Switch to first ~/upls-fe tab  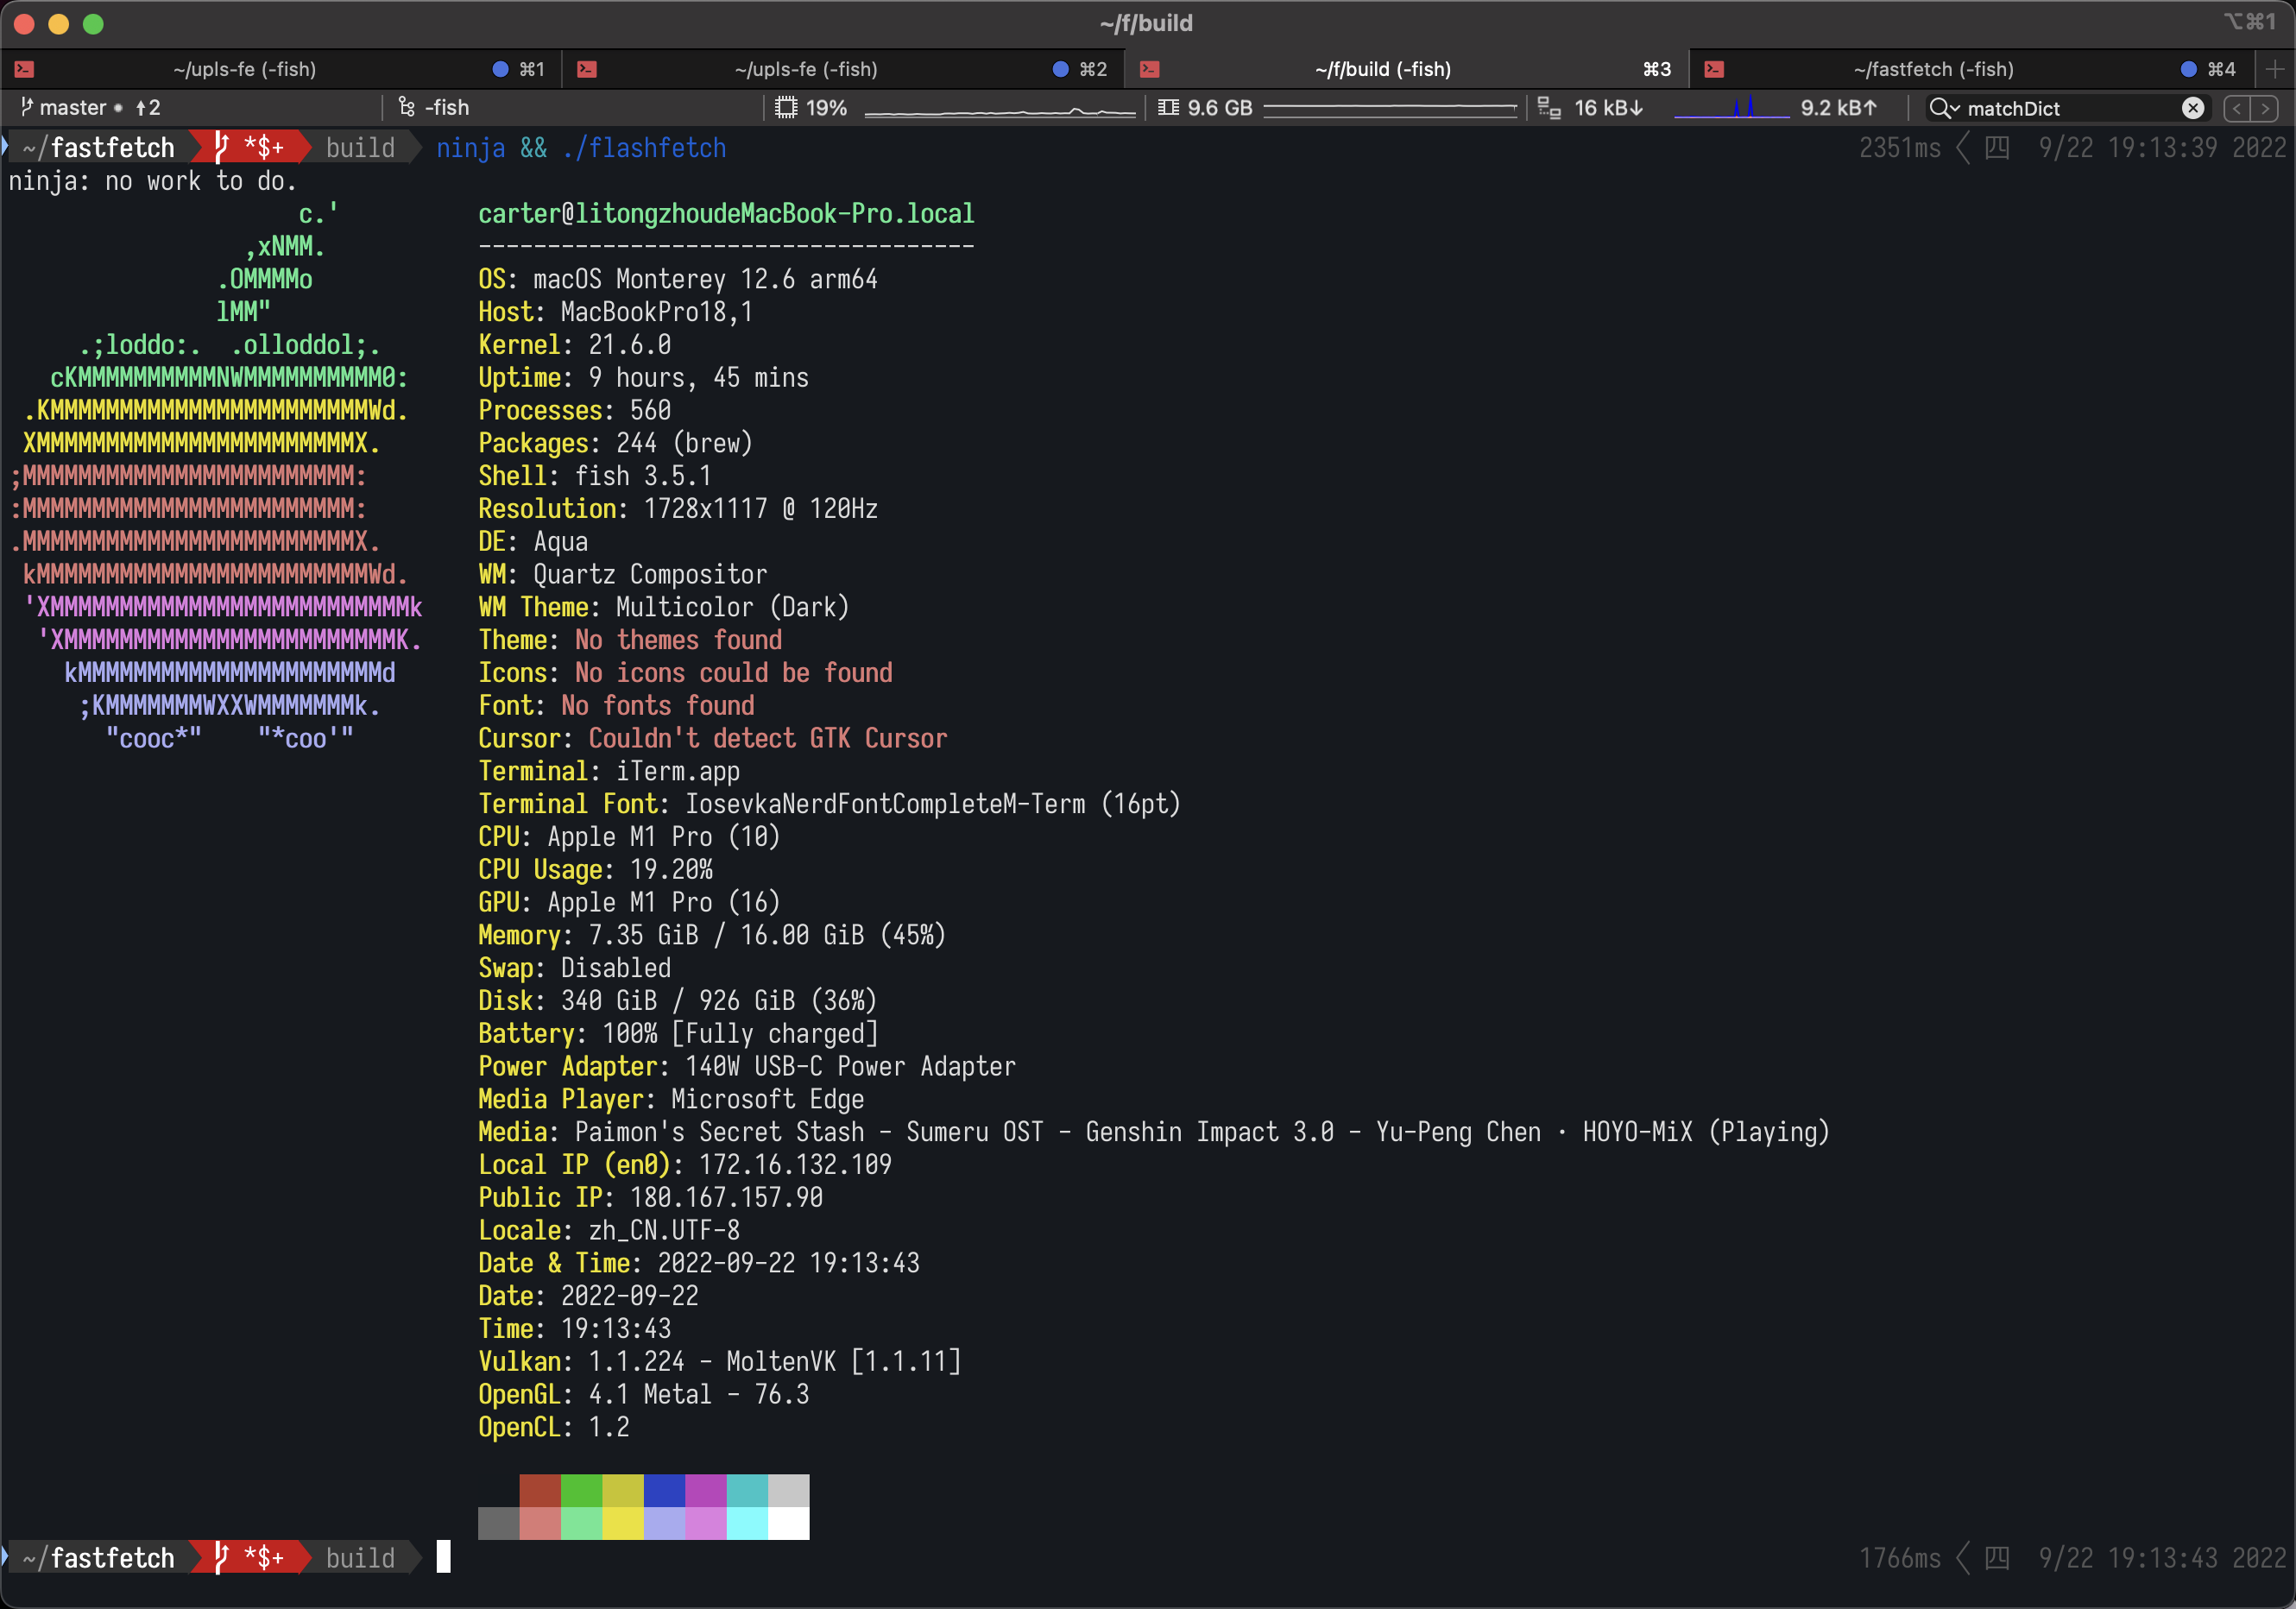point(245,69)
